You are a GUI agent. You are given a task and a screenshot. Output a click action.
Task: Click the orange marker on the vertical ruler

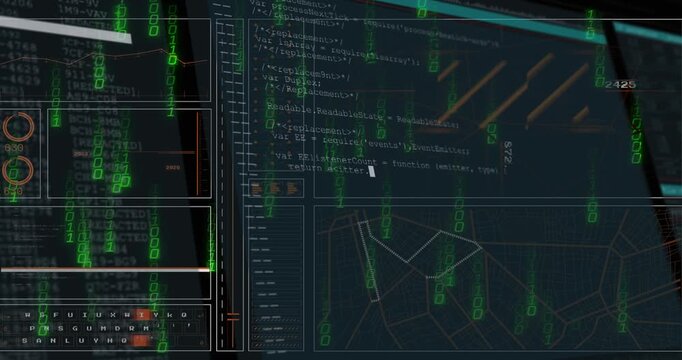coord(233,317)
